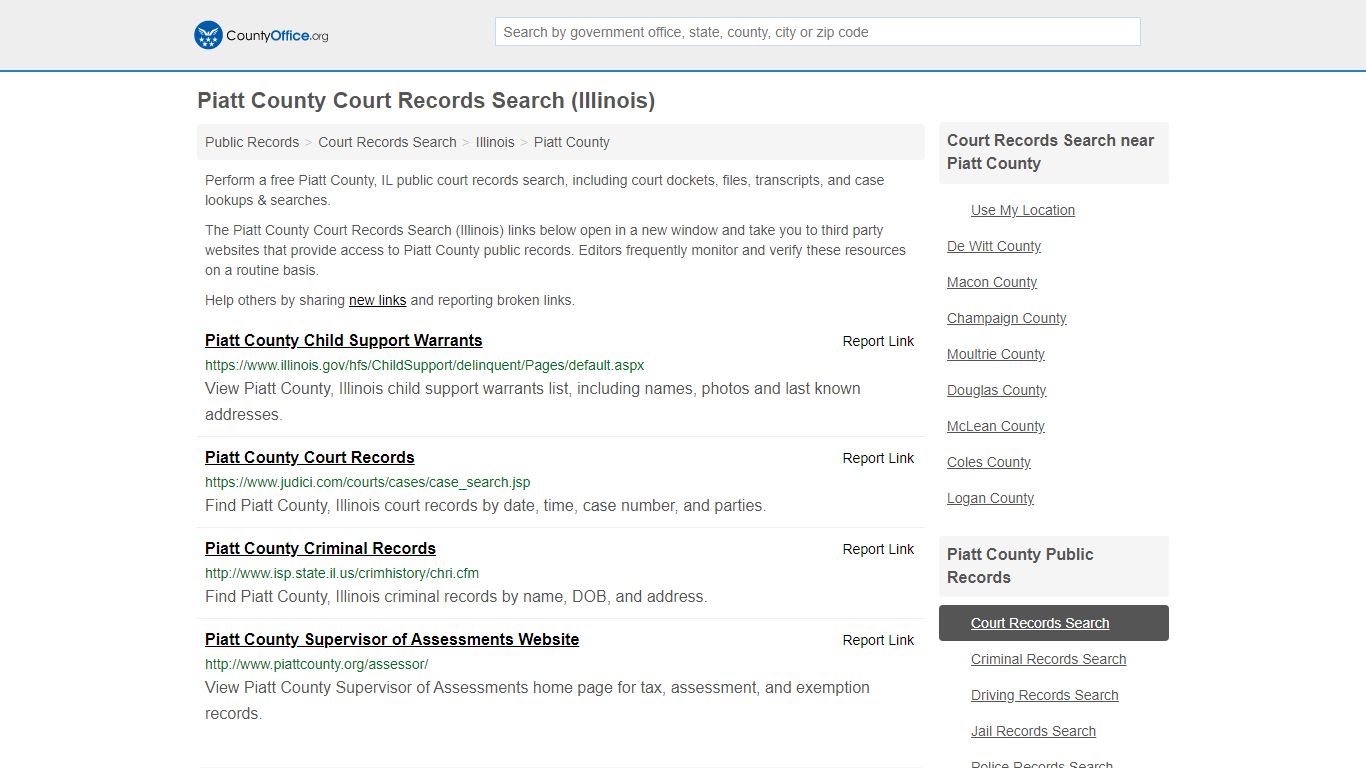Focus the government office search field
Viewport: 1366px width, 768px height.
[x=817, y=32]
